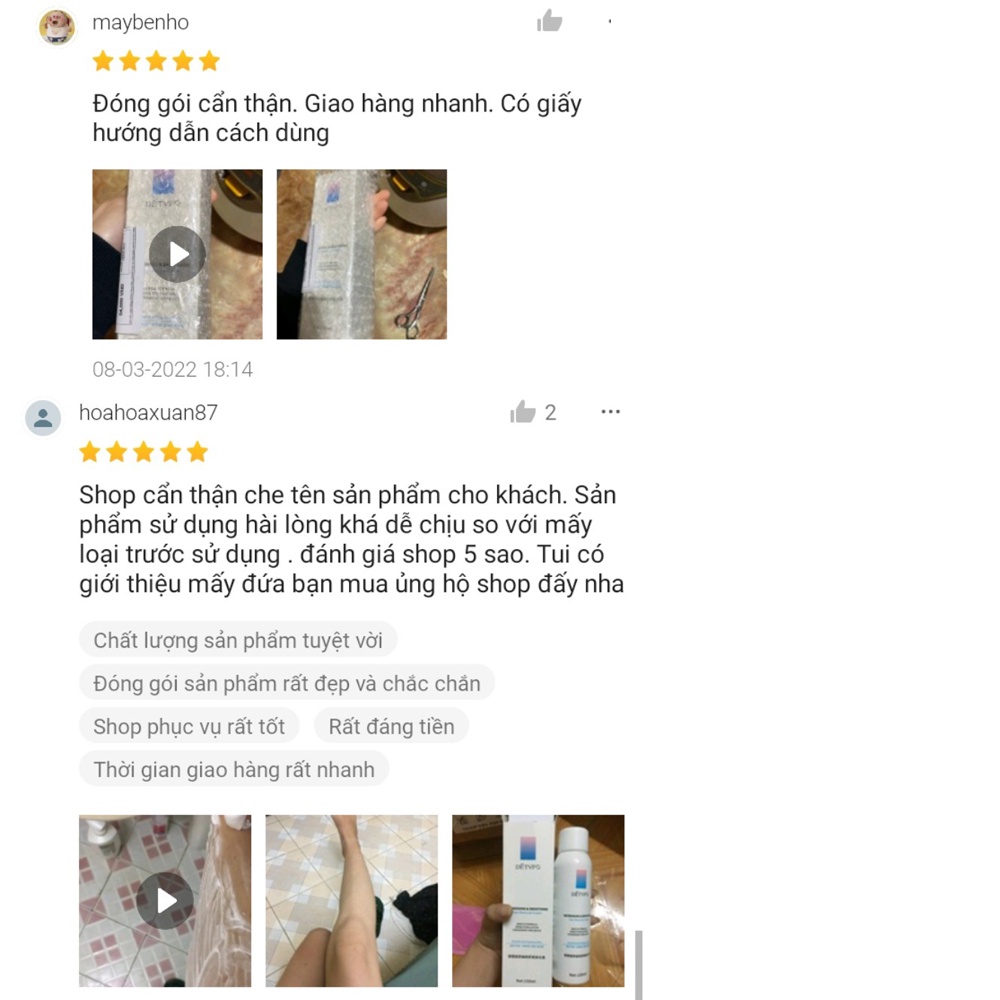The height and width of the screenshot is (1000, 1000).
Task: Play maybenho's packaging review video
Action: click(177, 254)
